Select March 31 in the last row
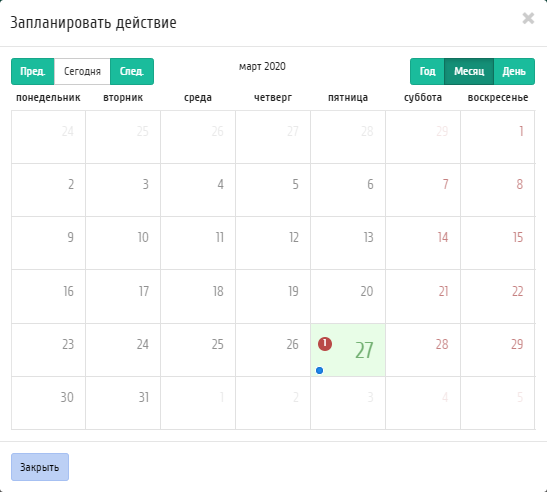This screenshot has height=492, width=547. coord(123,403)
